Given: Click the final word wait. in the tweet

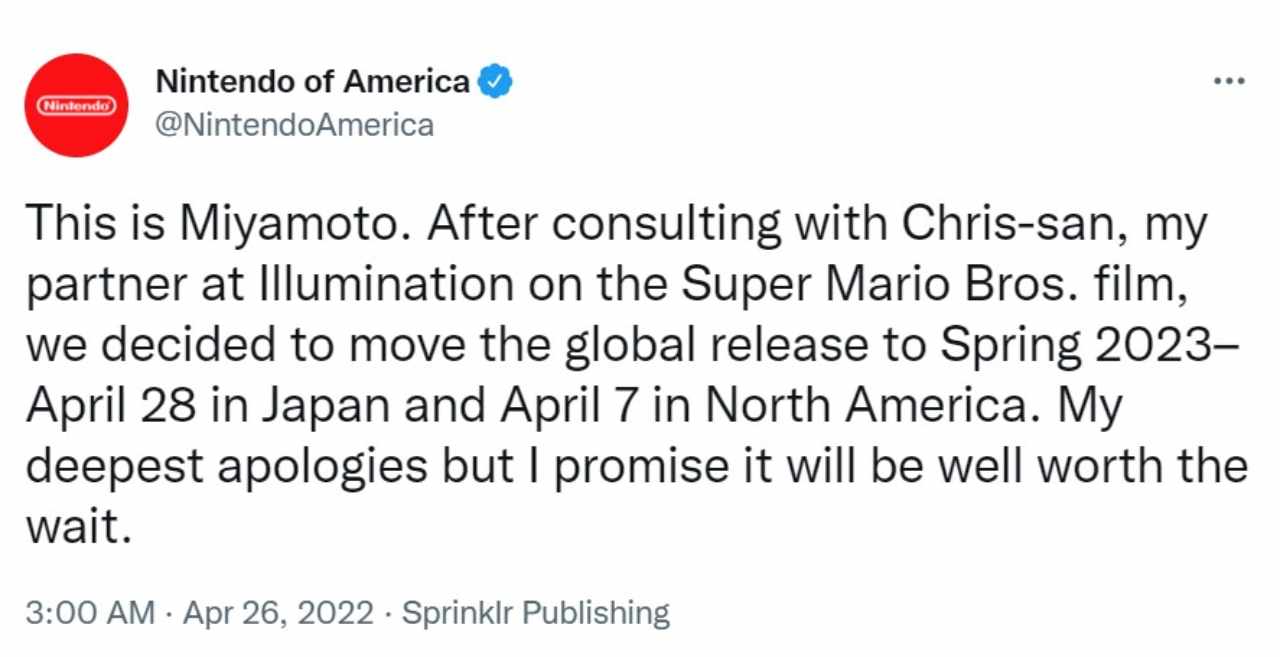Looking at the screenshot, I should point(78,527).
